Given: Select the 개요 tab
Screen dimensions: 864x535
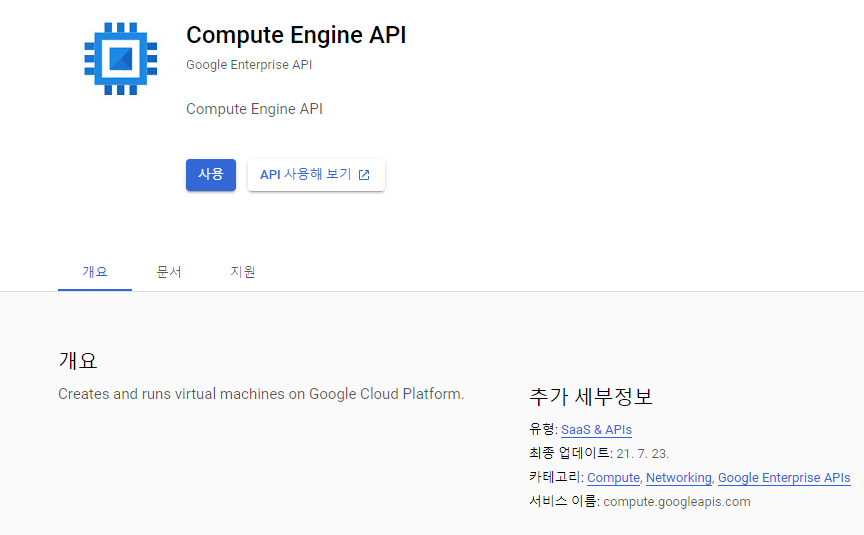Looking at the screenshot, I should point(95,272).
